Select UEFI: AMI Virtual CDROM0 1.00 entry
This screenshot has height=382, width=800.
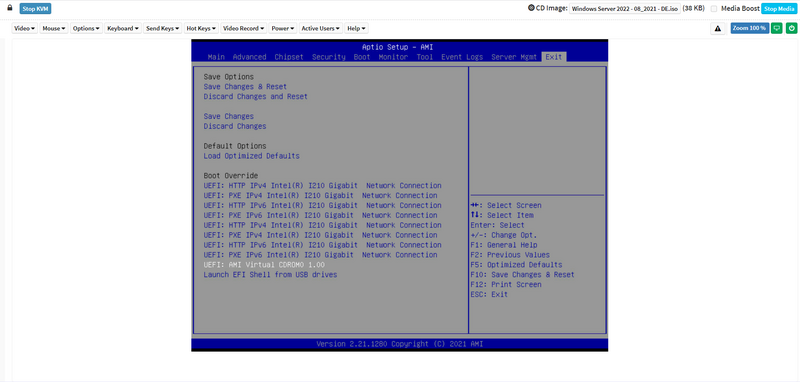coord(264,265)
